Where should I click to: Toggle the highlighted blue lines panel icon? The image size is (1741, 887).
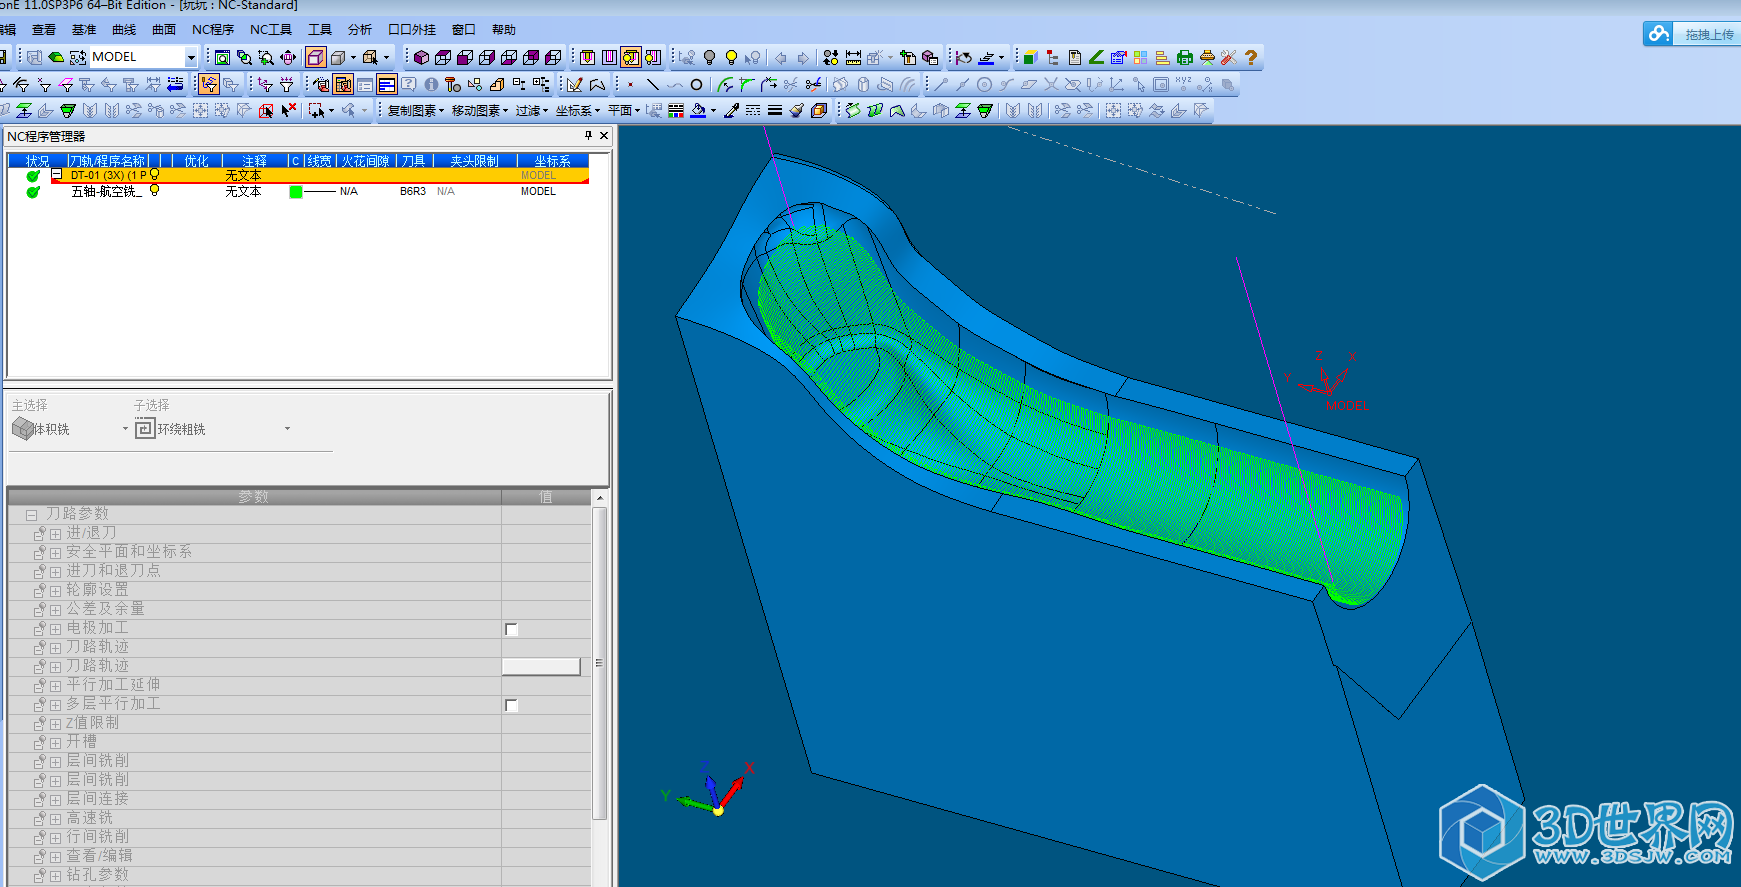tap(386, 84)
